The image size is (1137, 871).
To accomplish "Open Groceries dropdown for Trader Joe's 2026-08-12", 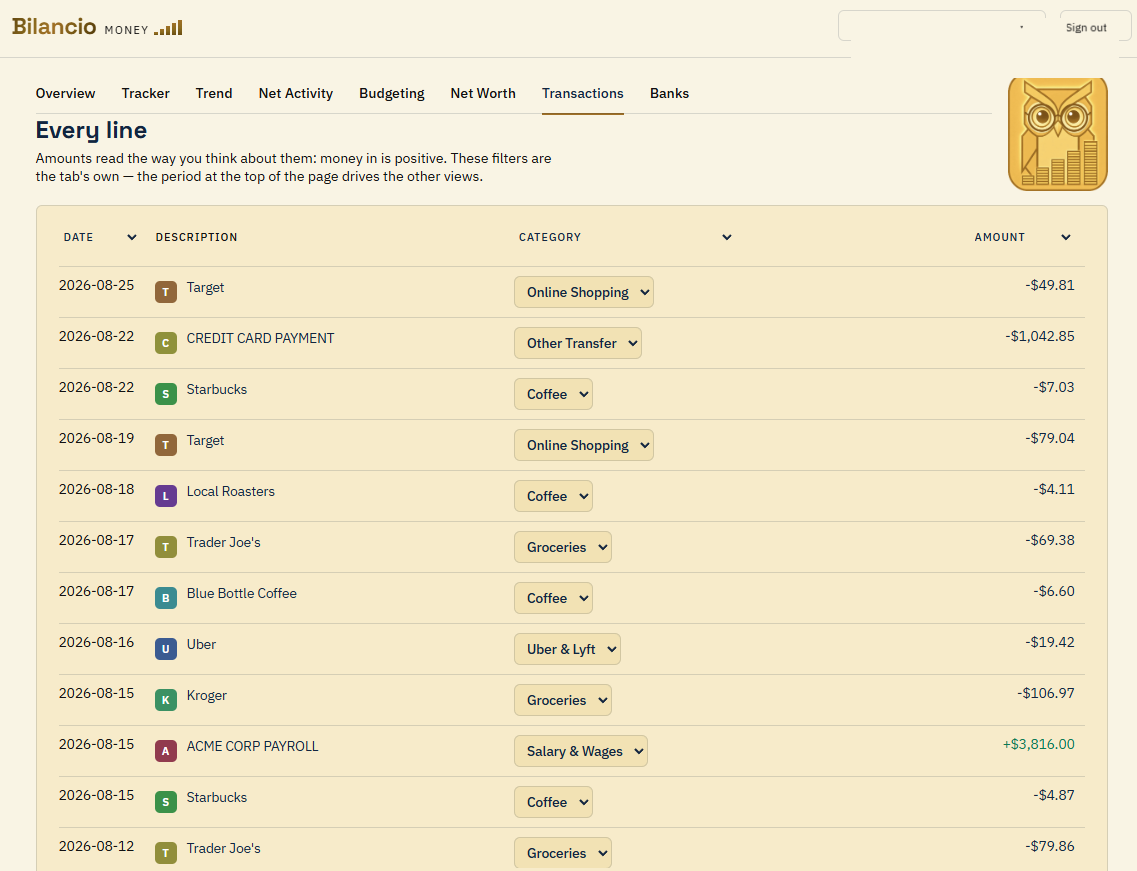I will tap(563, 853).
